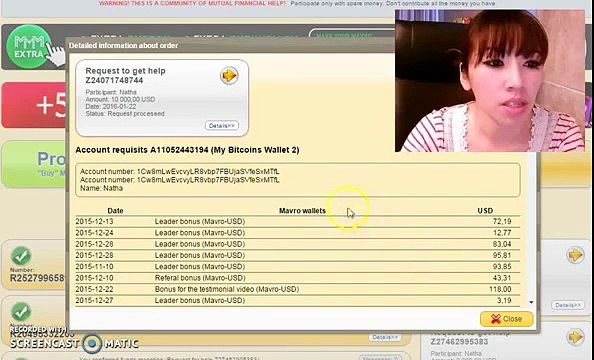
Task: Click the green checkmark on order R252799658
Action: pyautogui.click(x=21, y=256)
